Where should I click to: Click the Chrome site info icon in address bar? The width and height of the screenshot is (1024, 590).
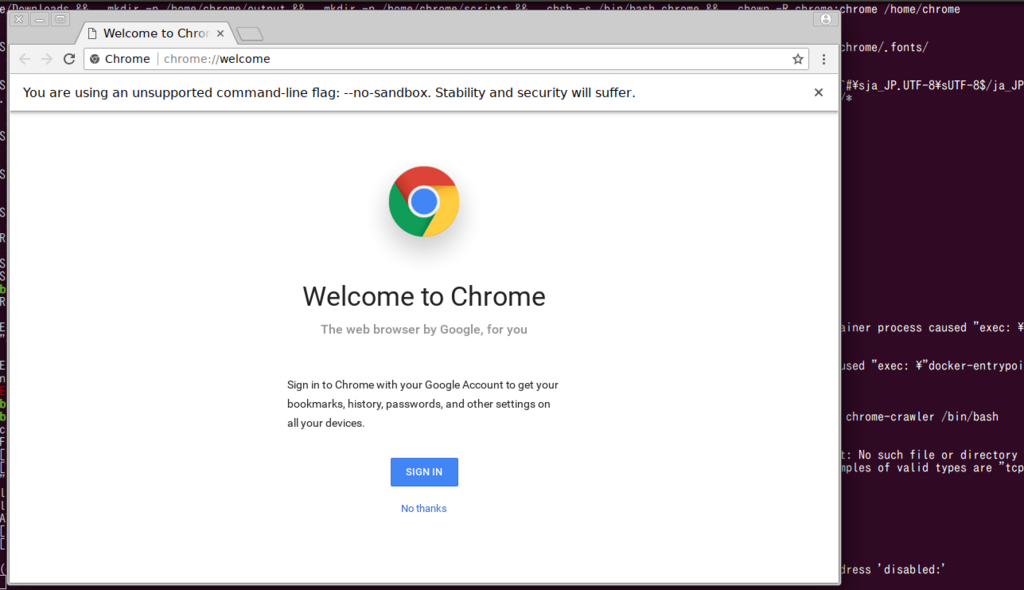pyautogui.click(x=95, y=59)
